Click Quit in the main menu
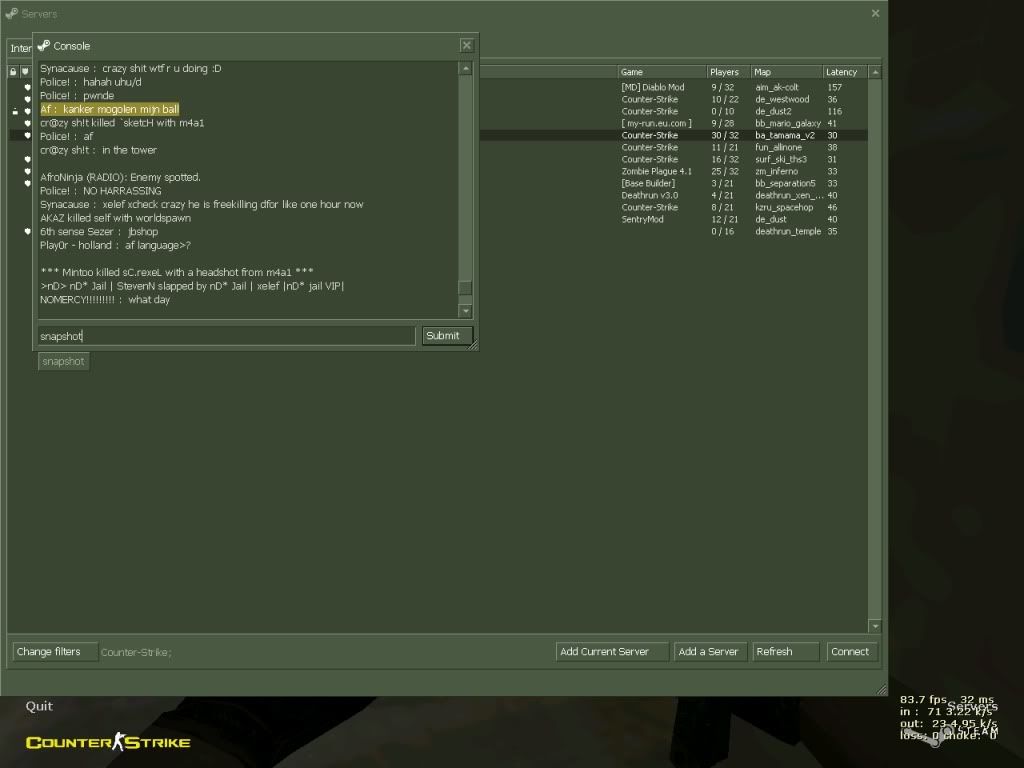The height and width of the screenshot is (768, 1024). coord(39,706)
